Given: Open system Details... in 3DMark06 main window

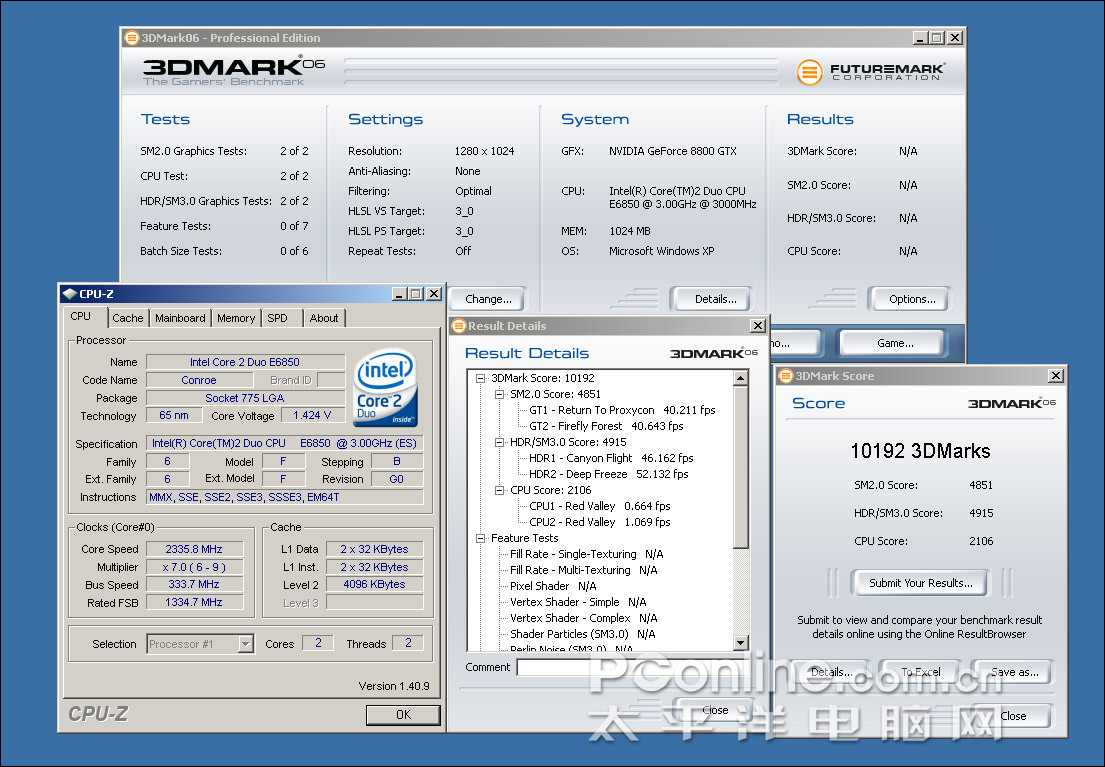Looking at the screenshot, I should coord(715,299).
